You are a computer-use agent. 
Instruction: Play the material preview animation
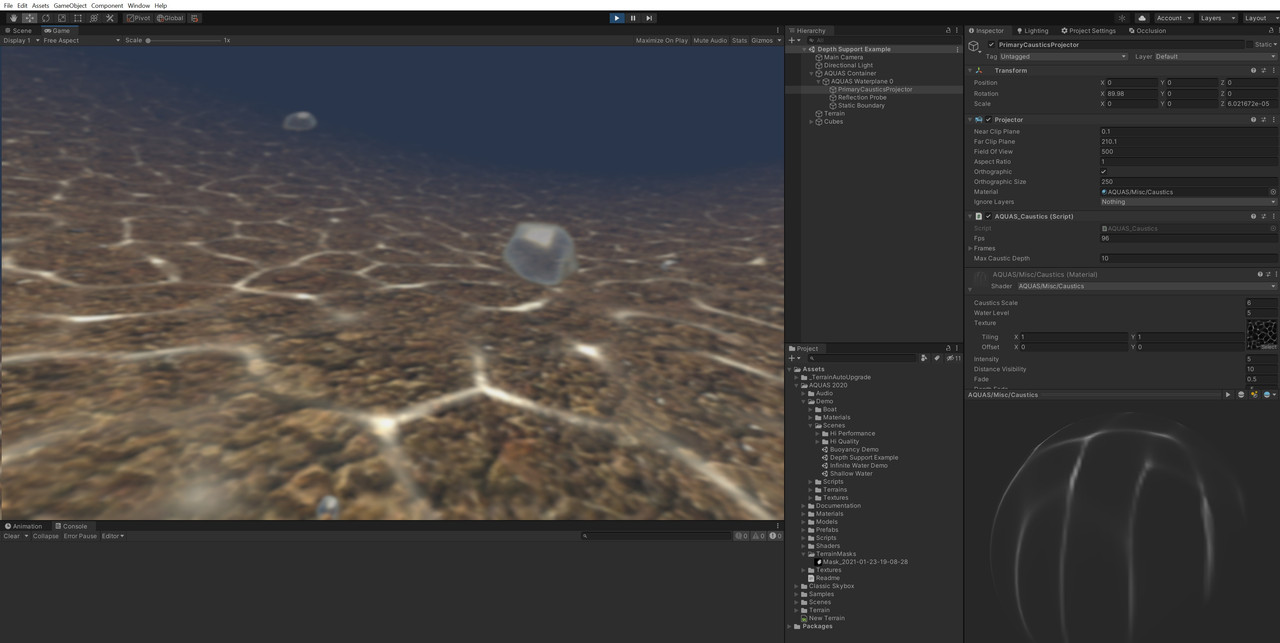pos(1228,395)
